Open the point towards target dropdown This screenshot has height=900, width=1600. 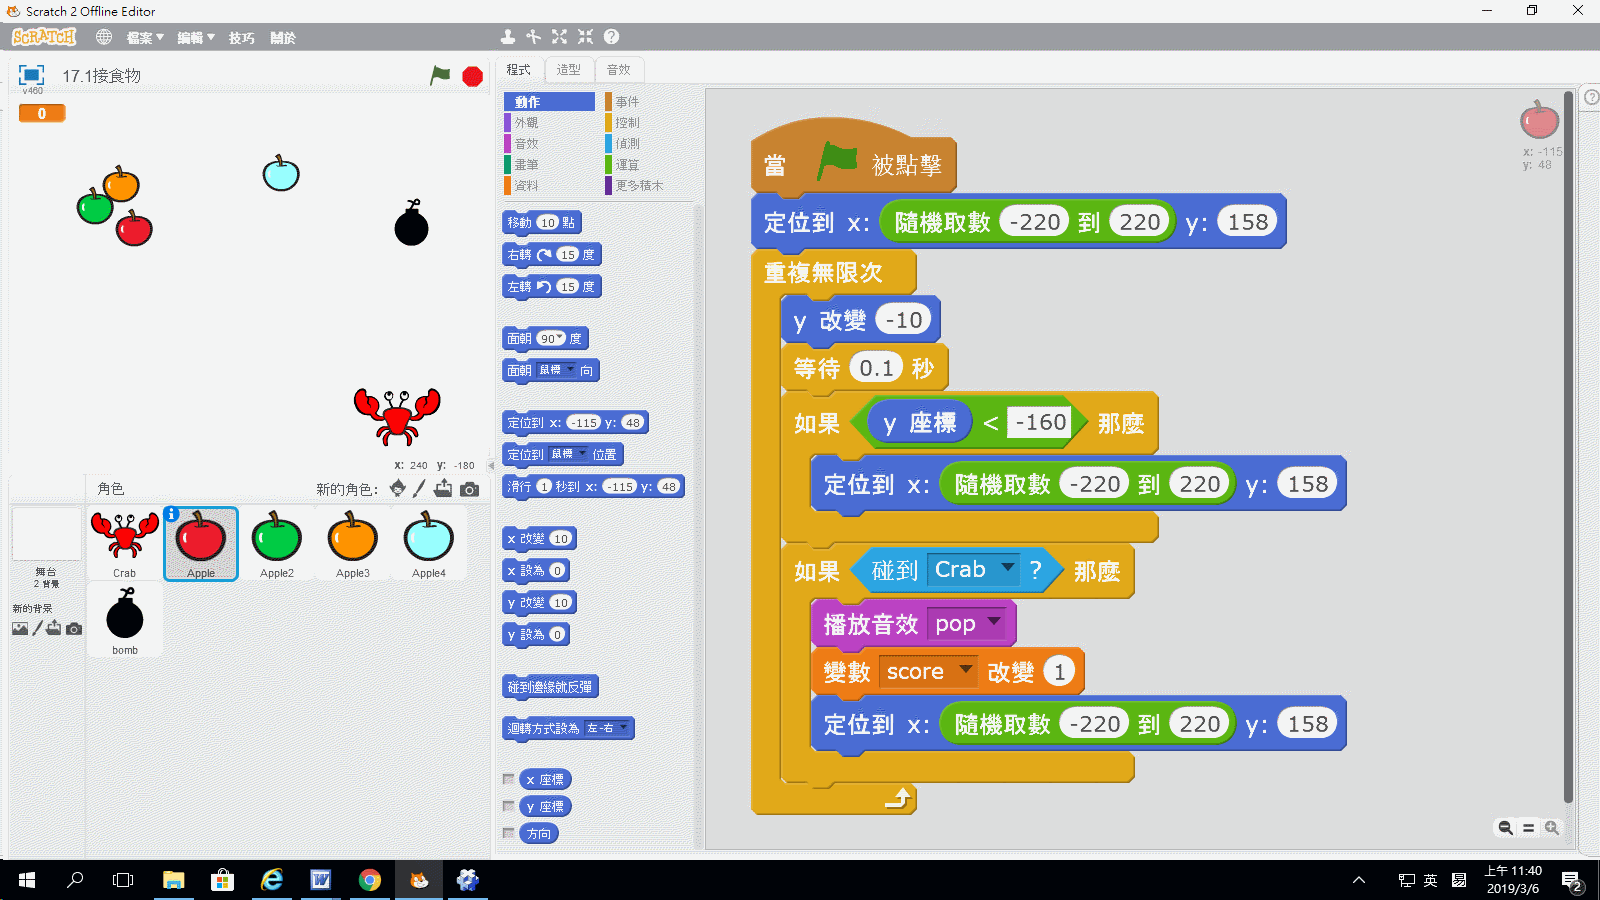pyautogui.click(x=570, y=370)
